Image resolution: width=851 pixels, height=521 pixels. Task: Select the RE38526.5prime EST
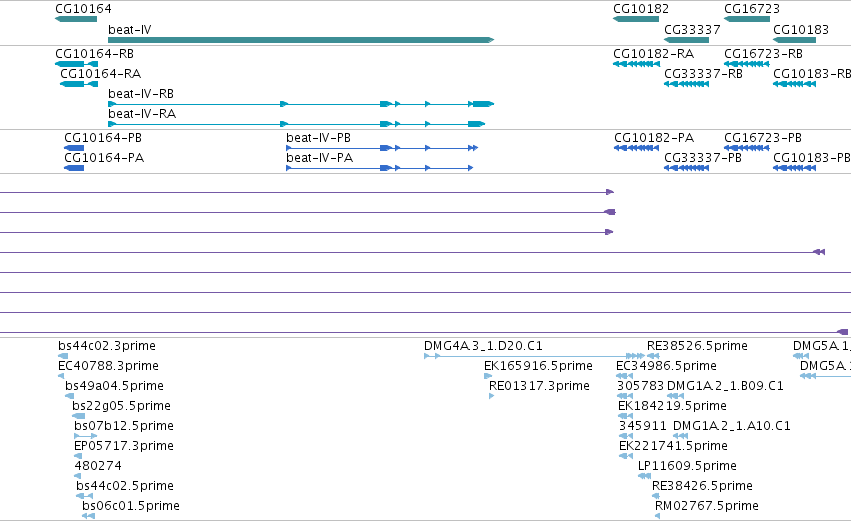pyautogui.click(x=653, y=356)
